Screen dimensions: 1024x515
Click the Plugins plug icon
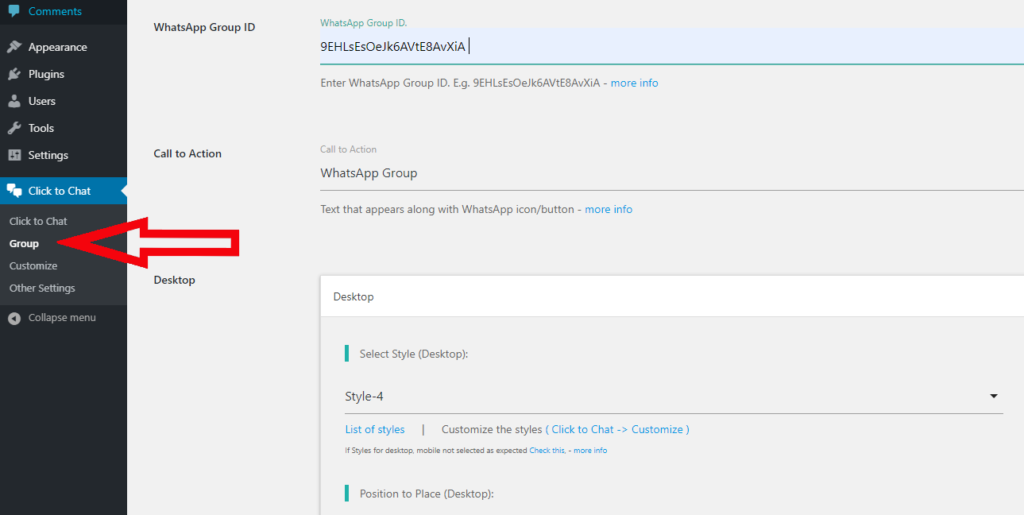pos(14,74)
